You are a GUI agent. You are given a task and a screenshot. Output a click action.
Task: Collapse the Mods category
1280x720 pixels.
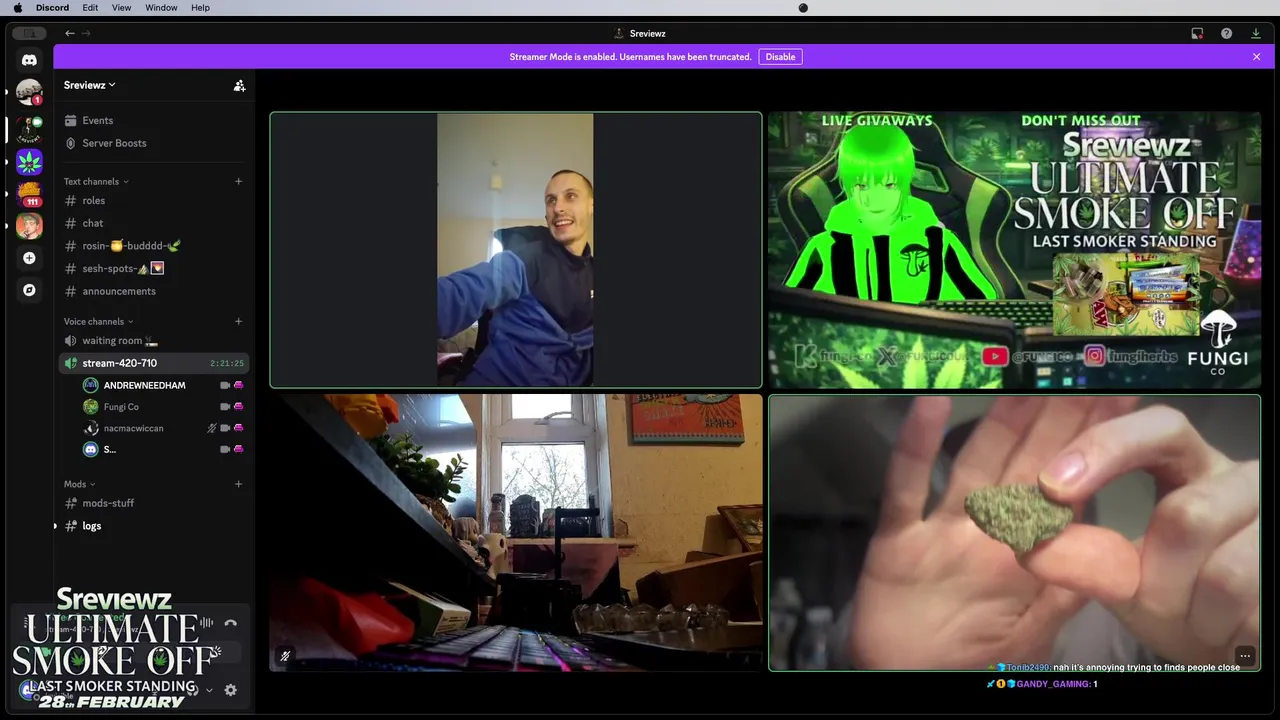coord(80,484)
